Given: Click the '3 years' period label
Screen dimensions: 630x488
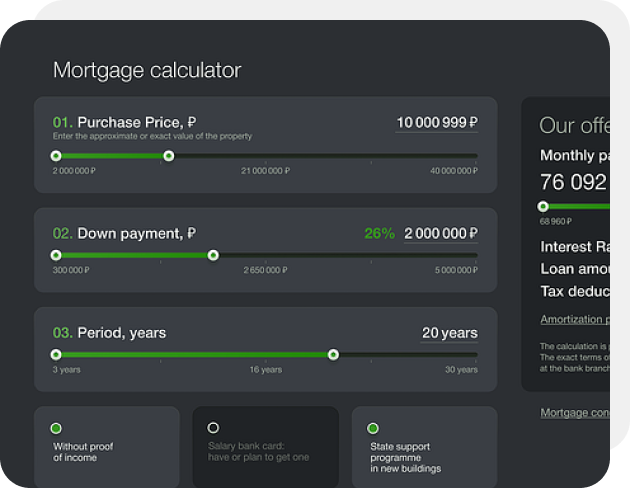Looking at the screenshot, I should coord(66,370).
